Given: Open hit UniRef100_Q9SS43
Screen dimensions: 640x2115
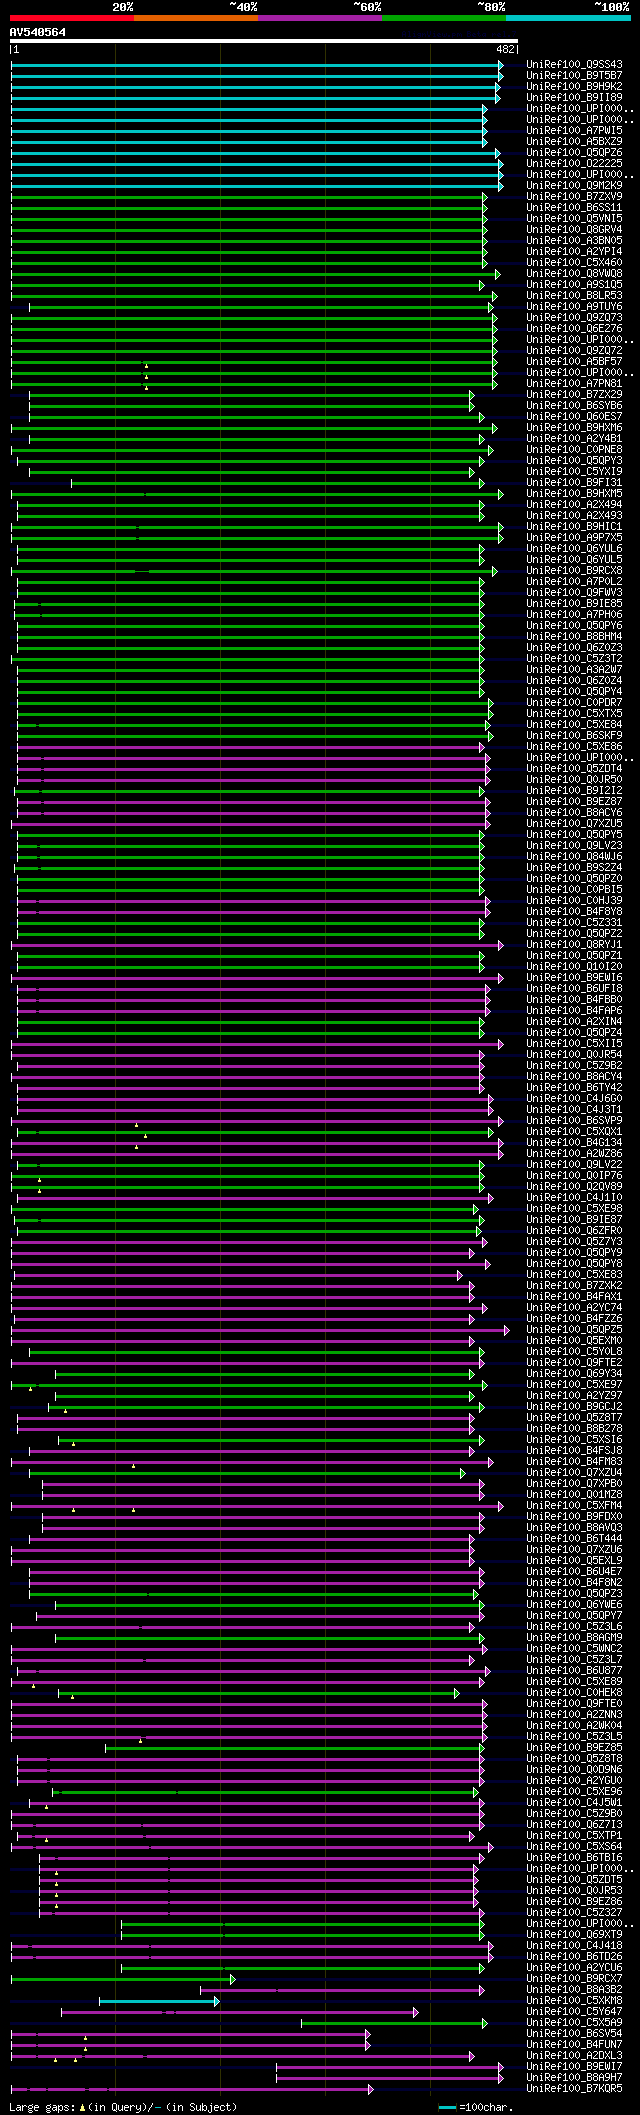Looking at the screenshot, I should point(574,65).
